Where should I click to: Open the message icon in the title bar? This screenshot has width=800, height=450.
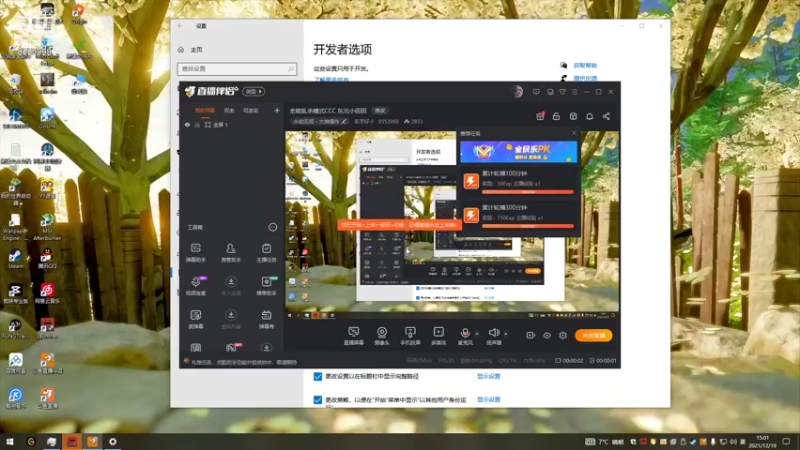[x=536, y=92]
